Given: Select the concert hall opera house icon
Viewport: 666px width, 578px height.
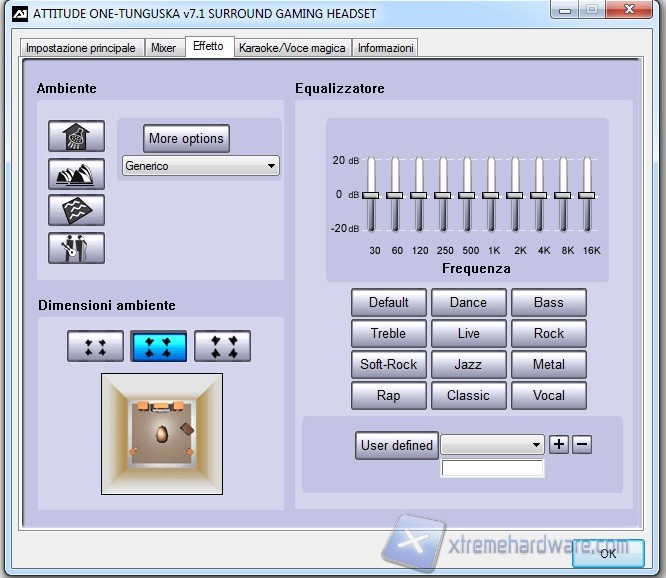Looking at the screenshot, I should 76,174.
